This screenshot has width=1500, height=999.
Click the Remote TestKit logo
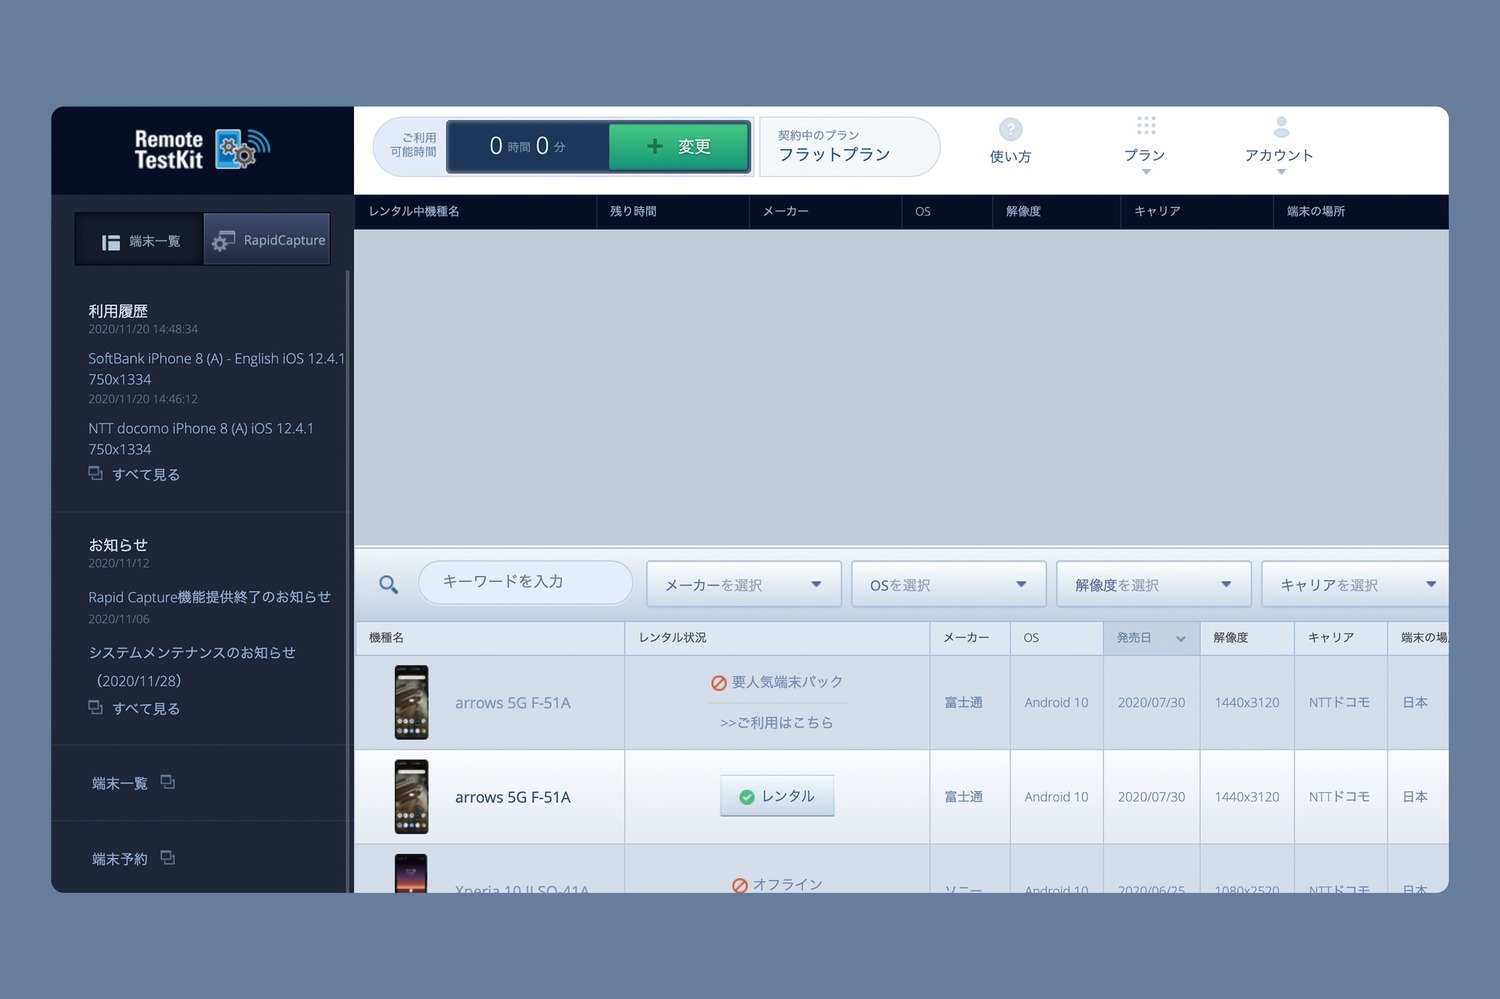[x=203, y=149]
